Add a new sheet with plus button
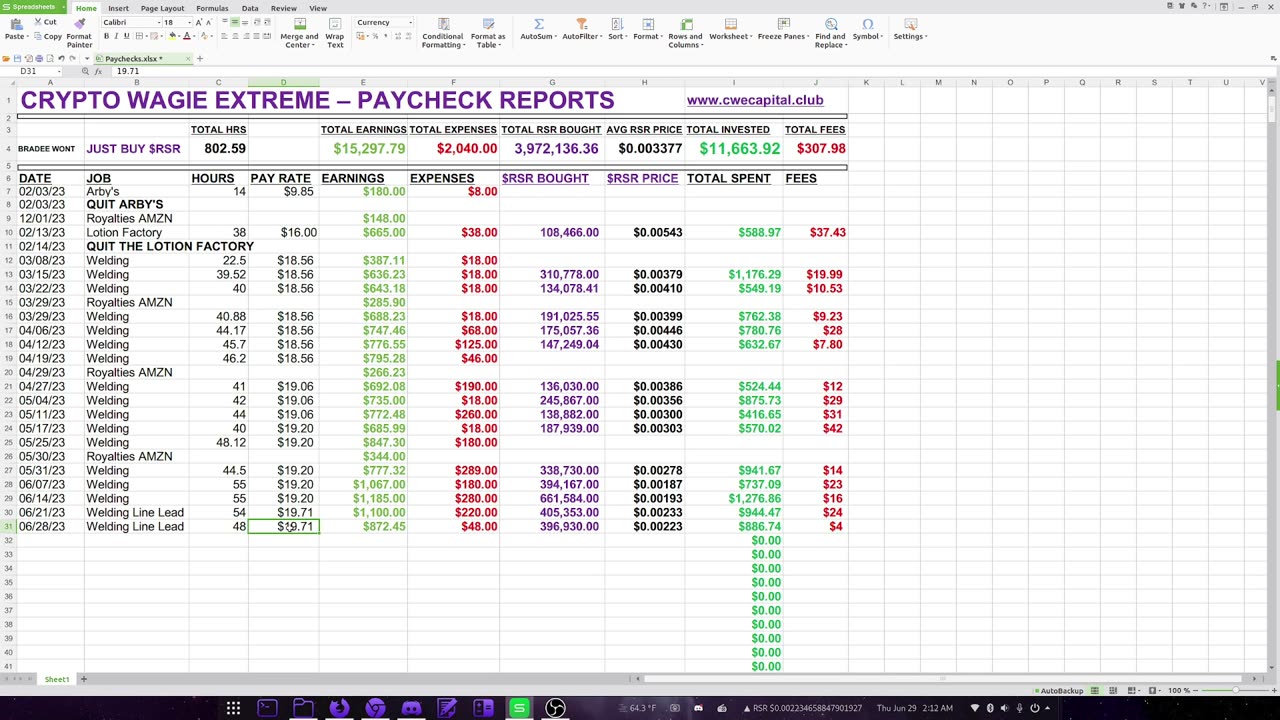Screen dimensions: 1280x720 [x=84, y=679]
